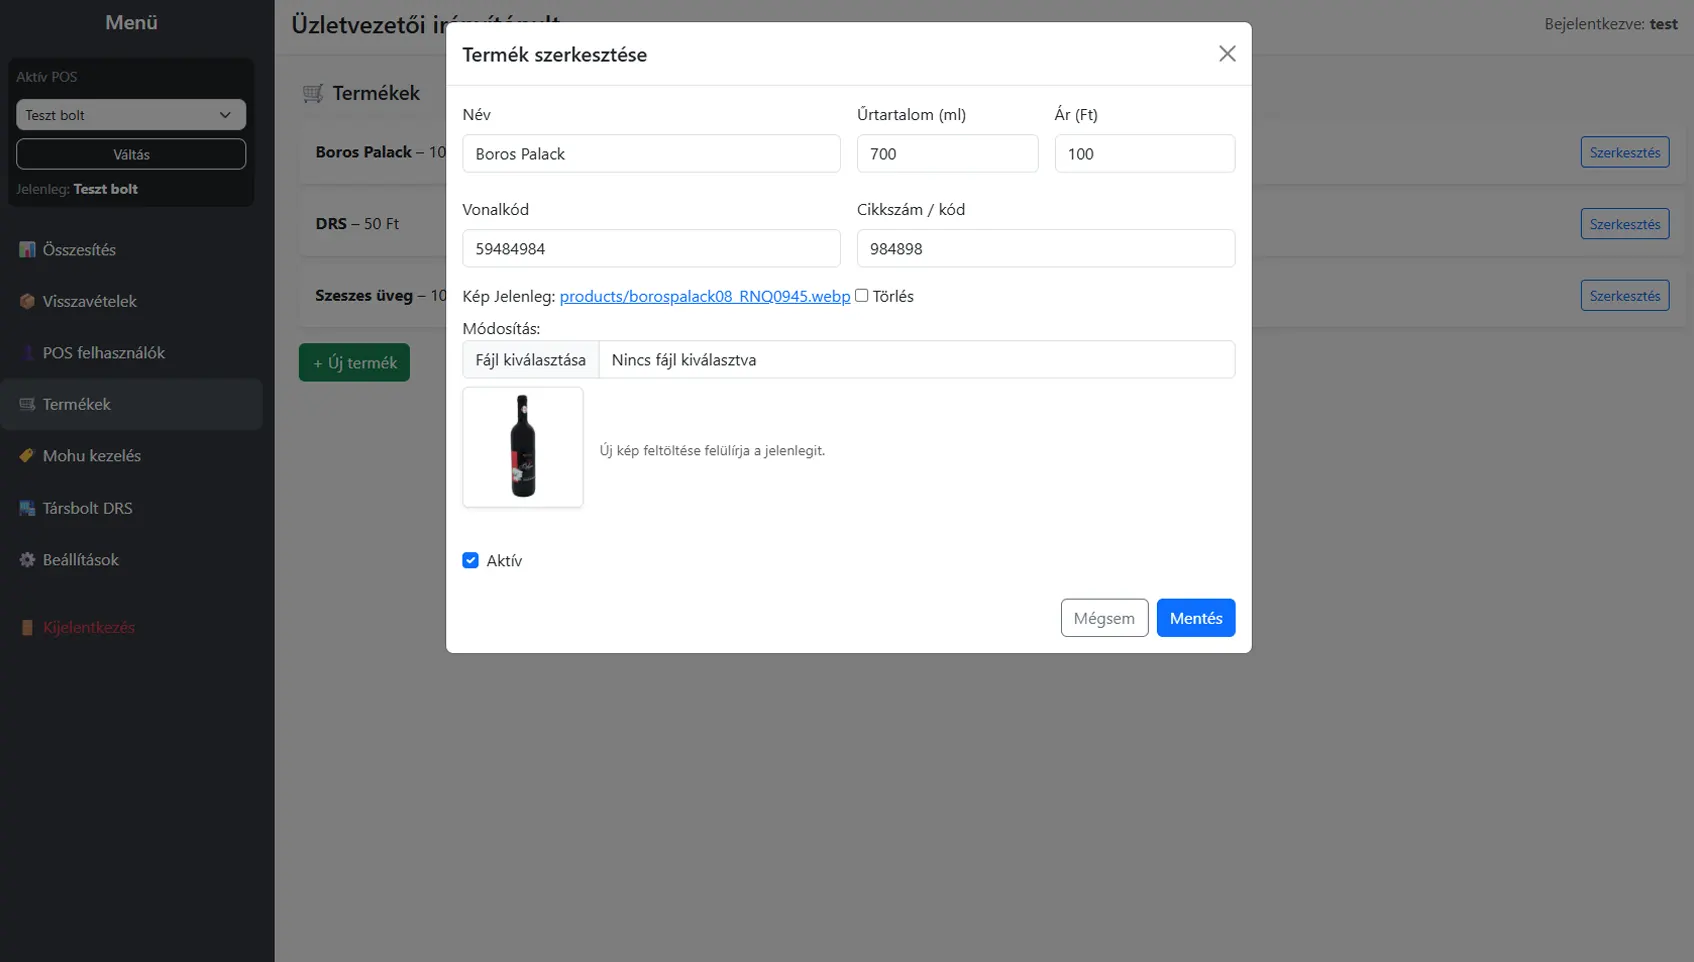
Task: Click the Beállítások gear icon
Action: pos(27,560)
